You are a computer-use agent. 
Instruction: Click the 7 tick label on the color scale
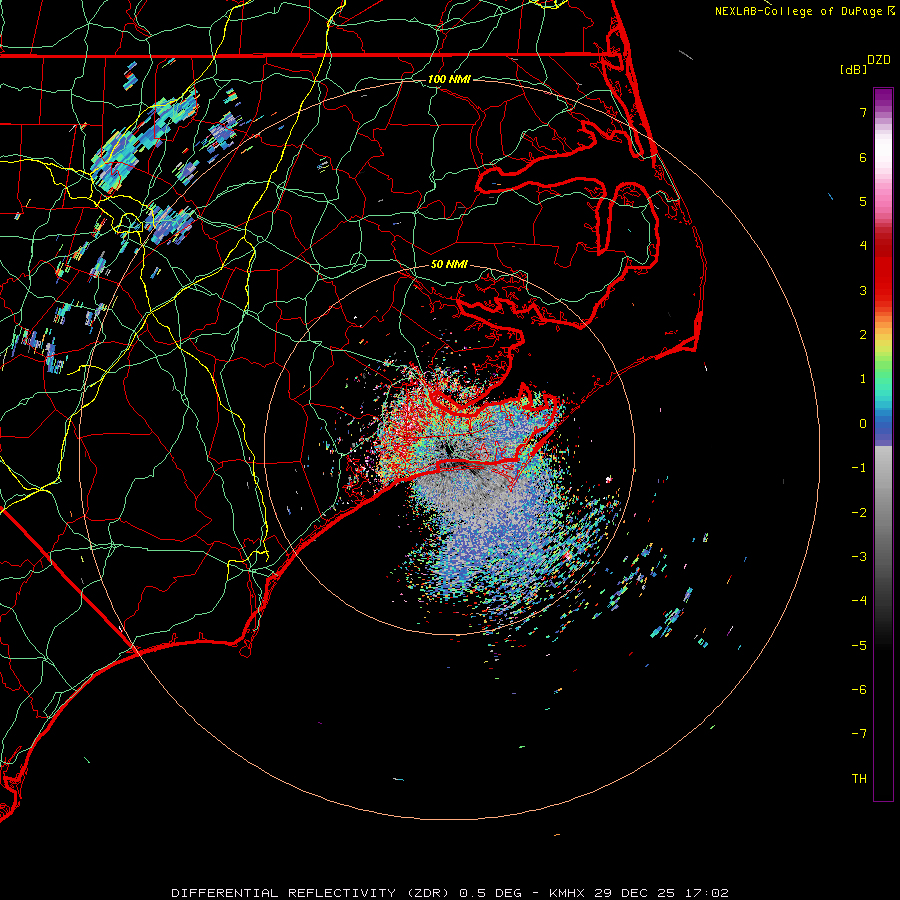coord(863,112)
